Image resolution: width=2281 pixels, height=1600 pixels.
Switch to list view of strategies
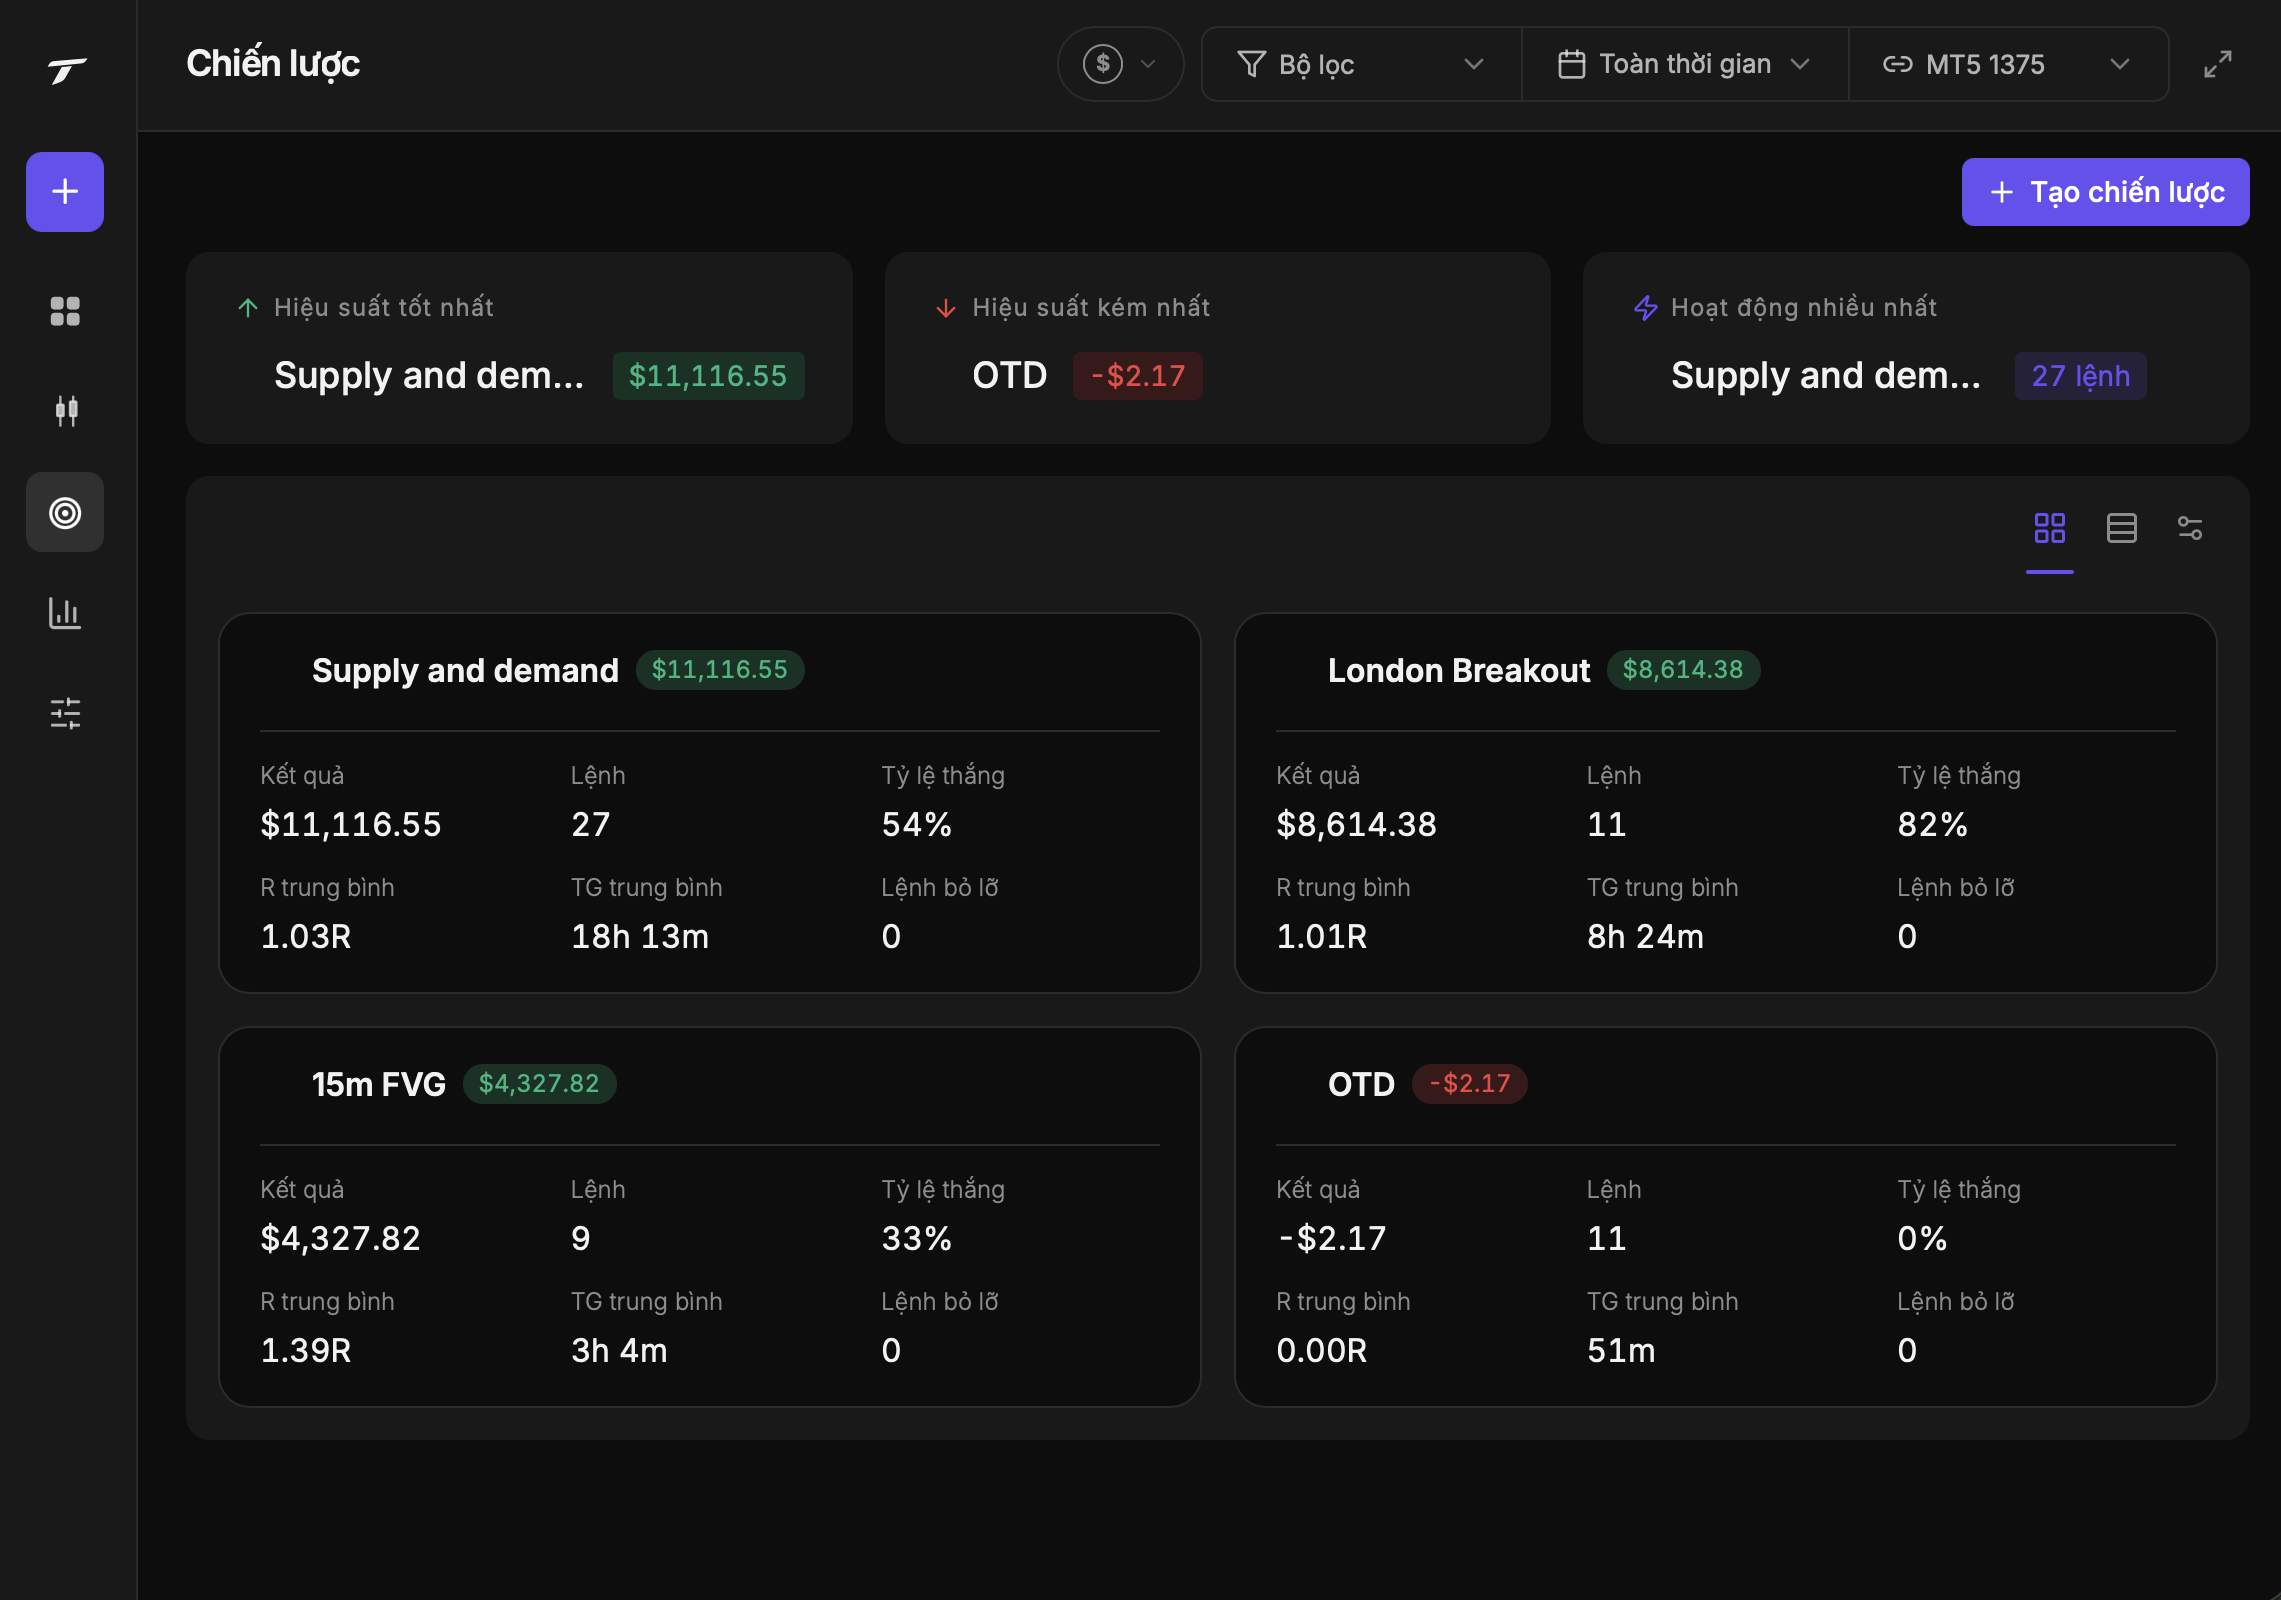click(2121, 527)
